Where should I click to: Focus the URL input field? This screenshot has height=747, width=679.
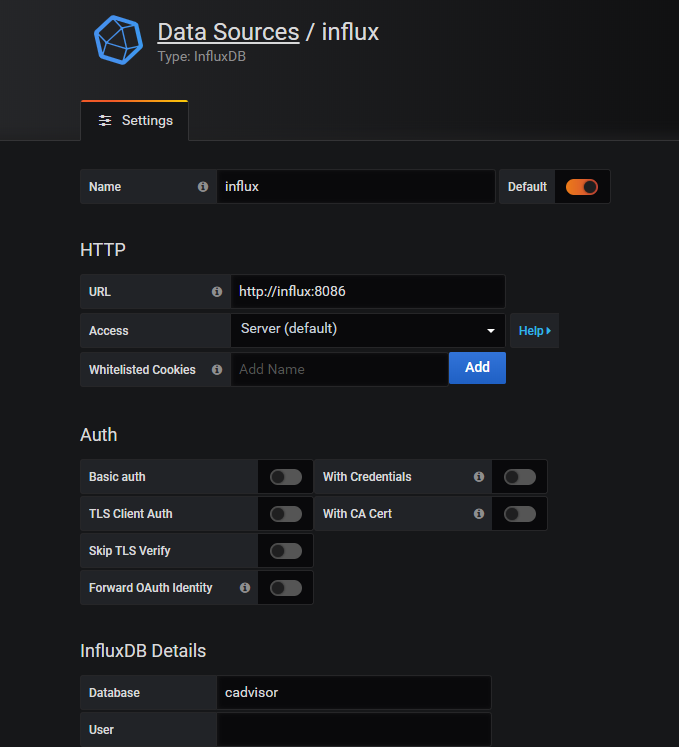pos(368,292)
